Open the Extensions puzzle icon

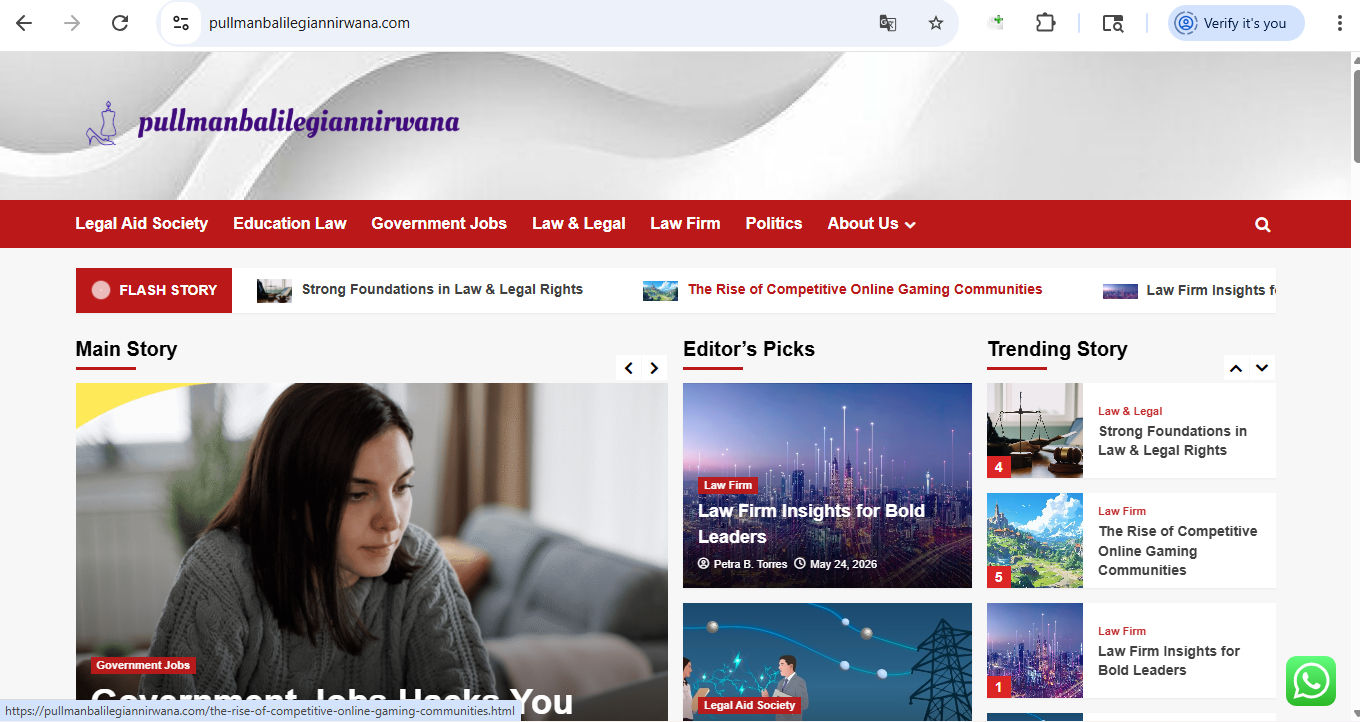[1046, 23]
